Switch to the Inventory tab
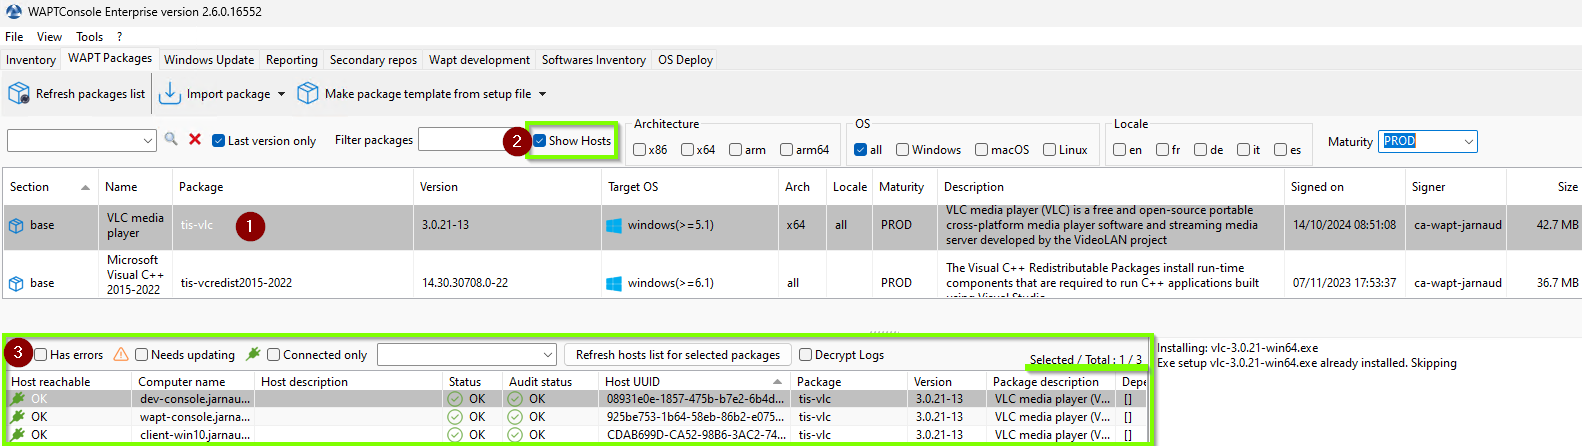The width and height of the screenshot is (1582, 446). (x=31, y=60)
